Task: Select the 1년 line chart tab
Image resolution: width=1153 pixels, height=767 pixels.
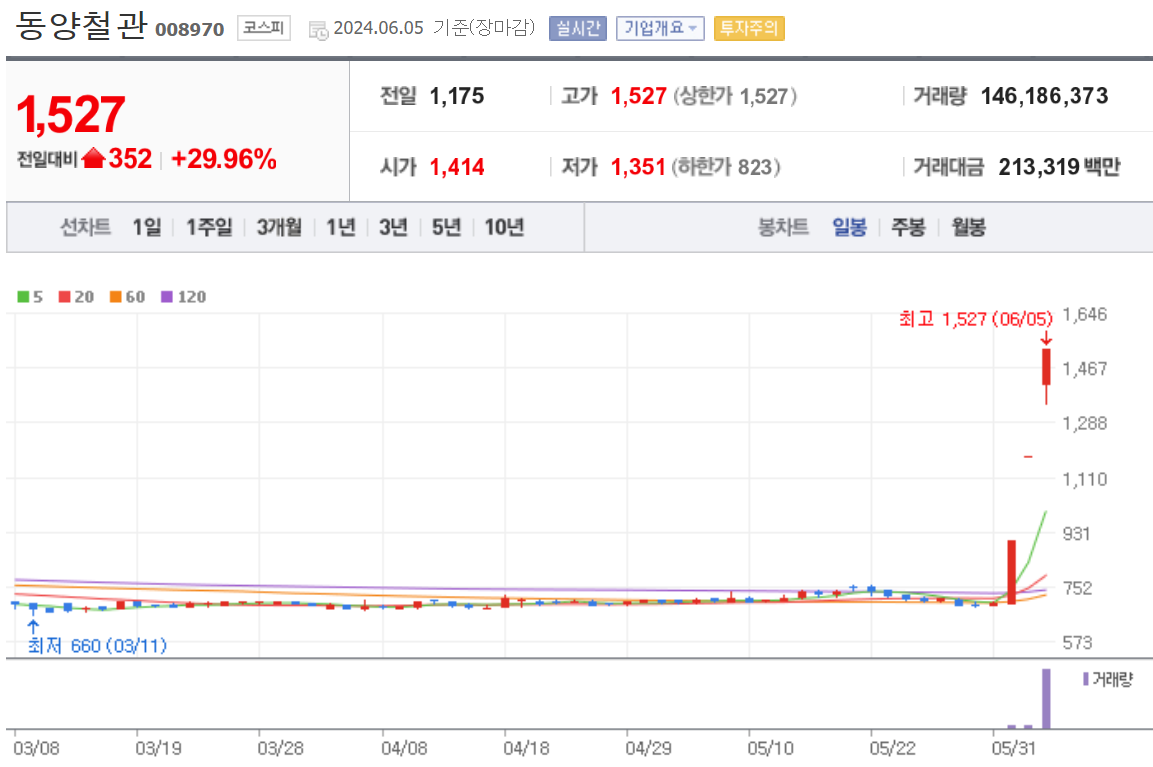Action: point(340,227)
